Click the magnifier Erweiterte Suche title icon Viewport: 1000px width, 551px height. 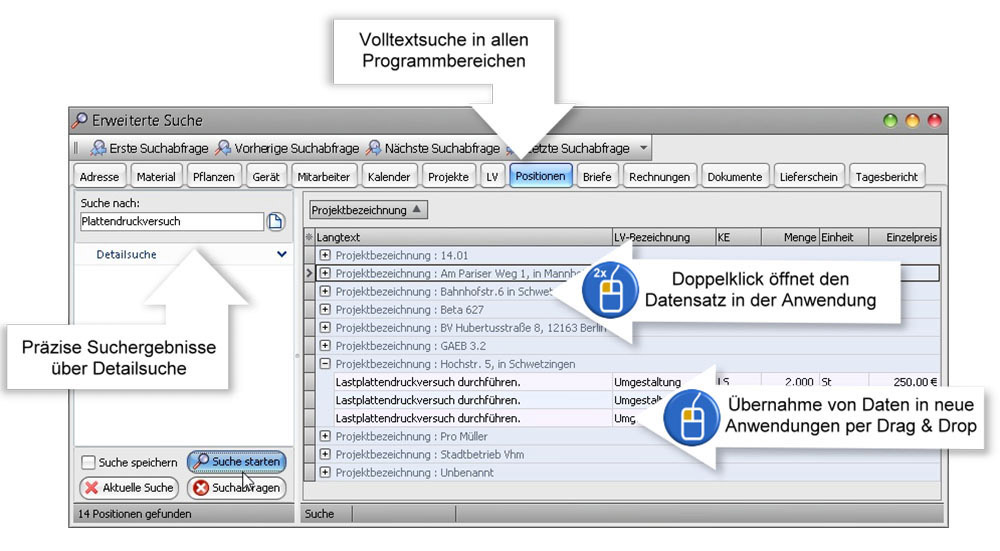click(79, 120)
